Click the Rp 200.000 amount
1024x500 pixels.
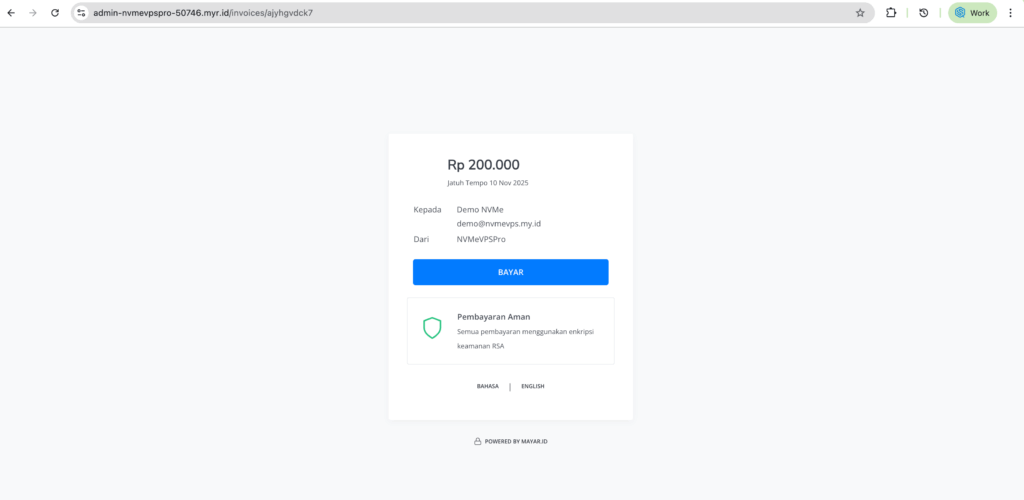(483, 165)
